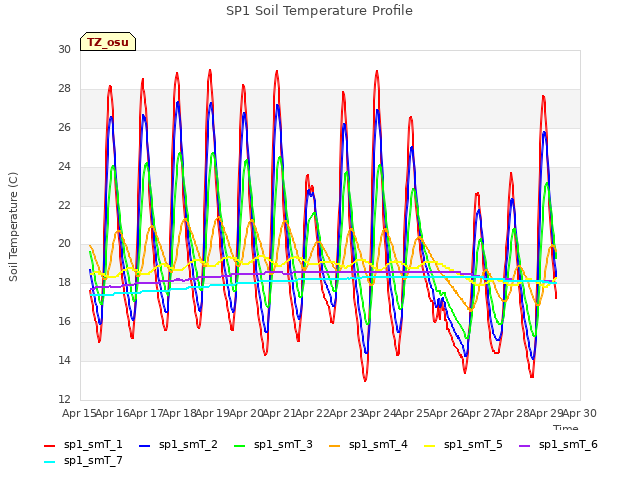Click the Apr 18 x-axis tick label
This screenshot has height=480, width=640.
pos(180,414)
